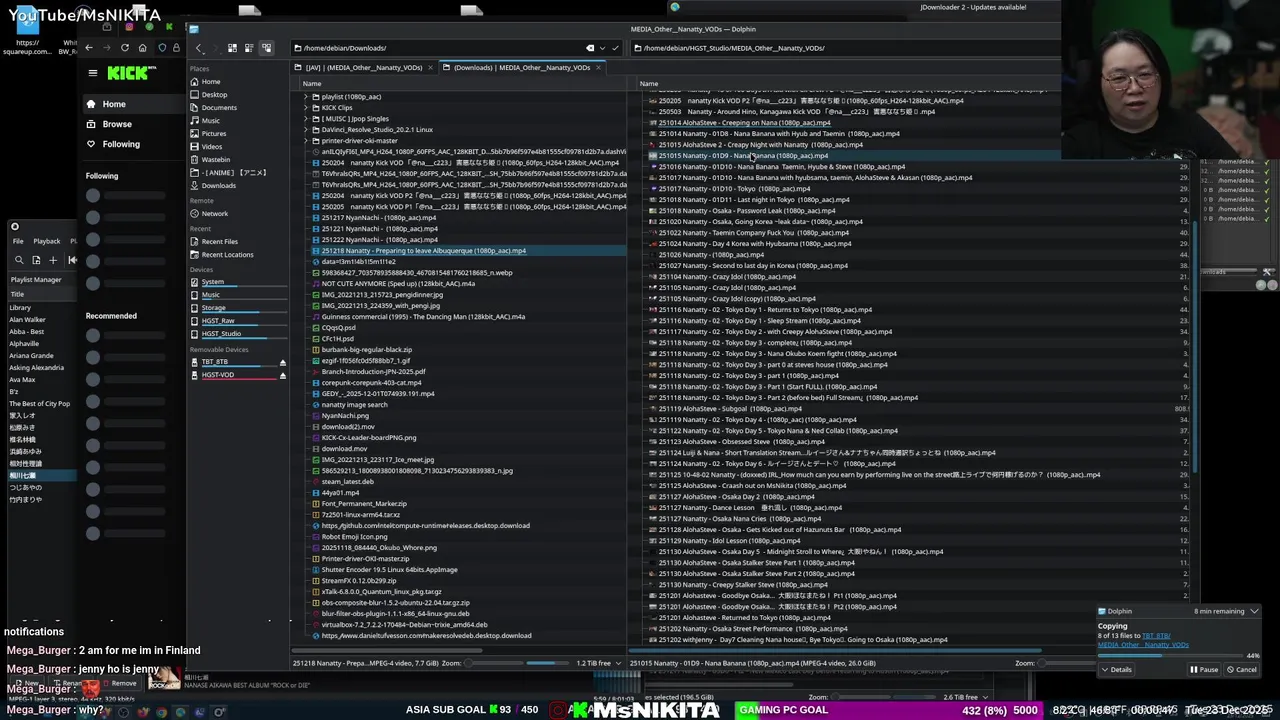Expand the playlist (1080p_aac) folder
The width and height of the screenshot is (1280, 720).
click(305, 97)
